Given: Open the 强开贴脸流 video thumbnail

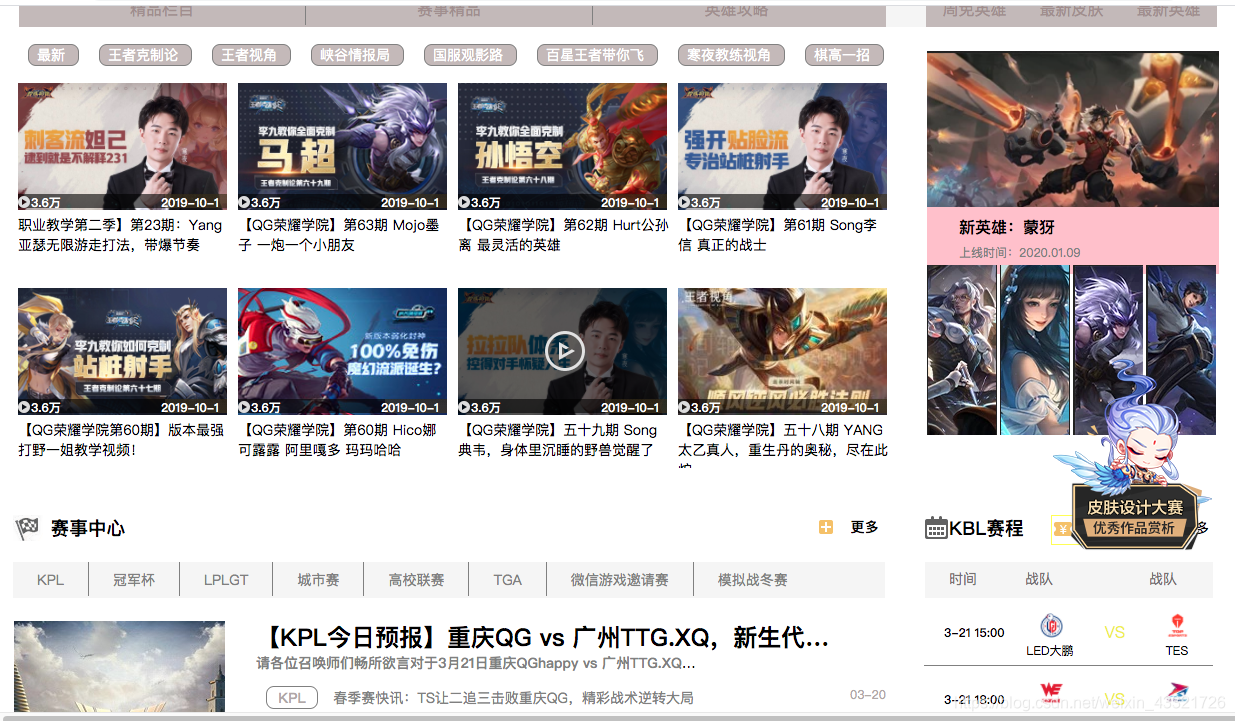Looking at the screenshot, I should click(782, 146).
